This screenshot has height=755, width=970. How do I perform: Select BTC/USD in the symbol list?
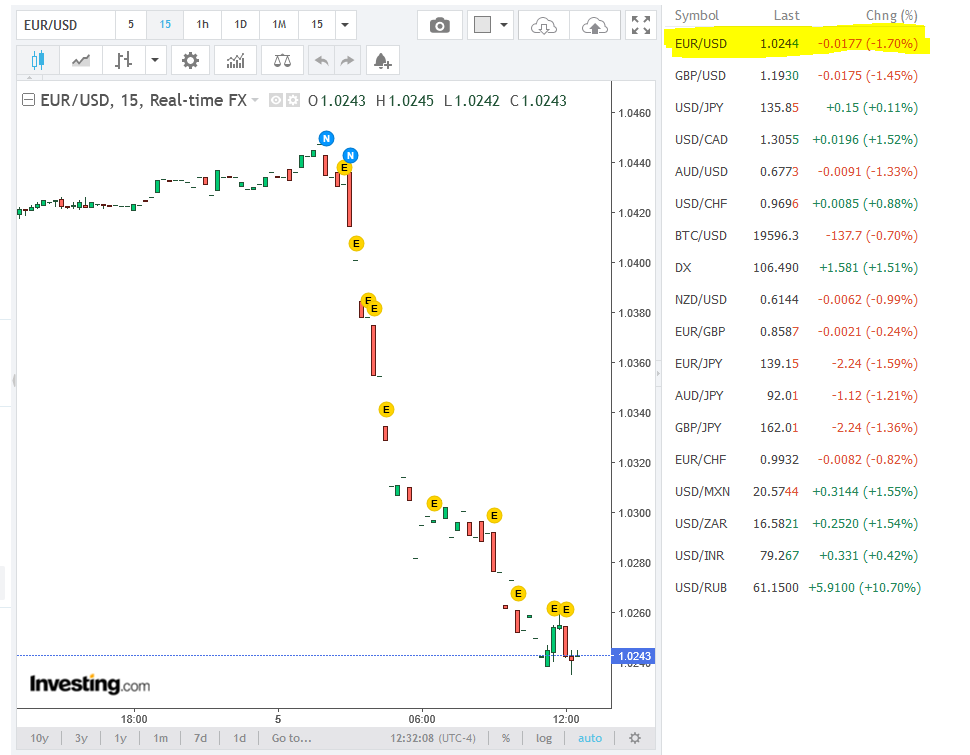(796, 235)
